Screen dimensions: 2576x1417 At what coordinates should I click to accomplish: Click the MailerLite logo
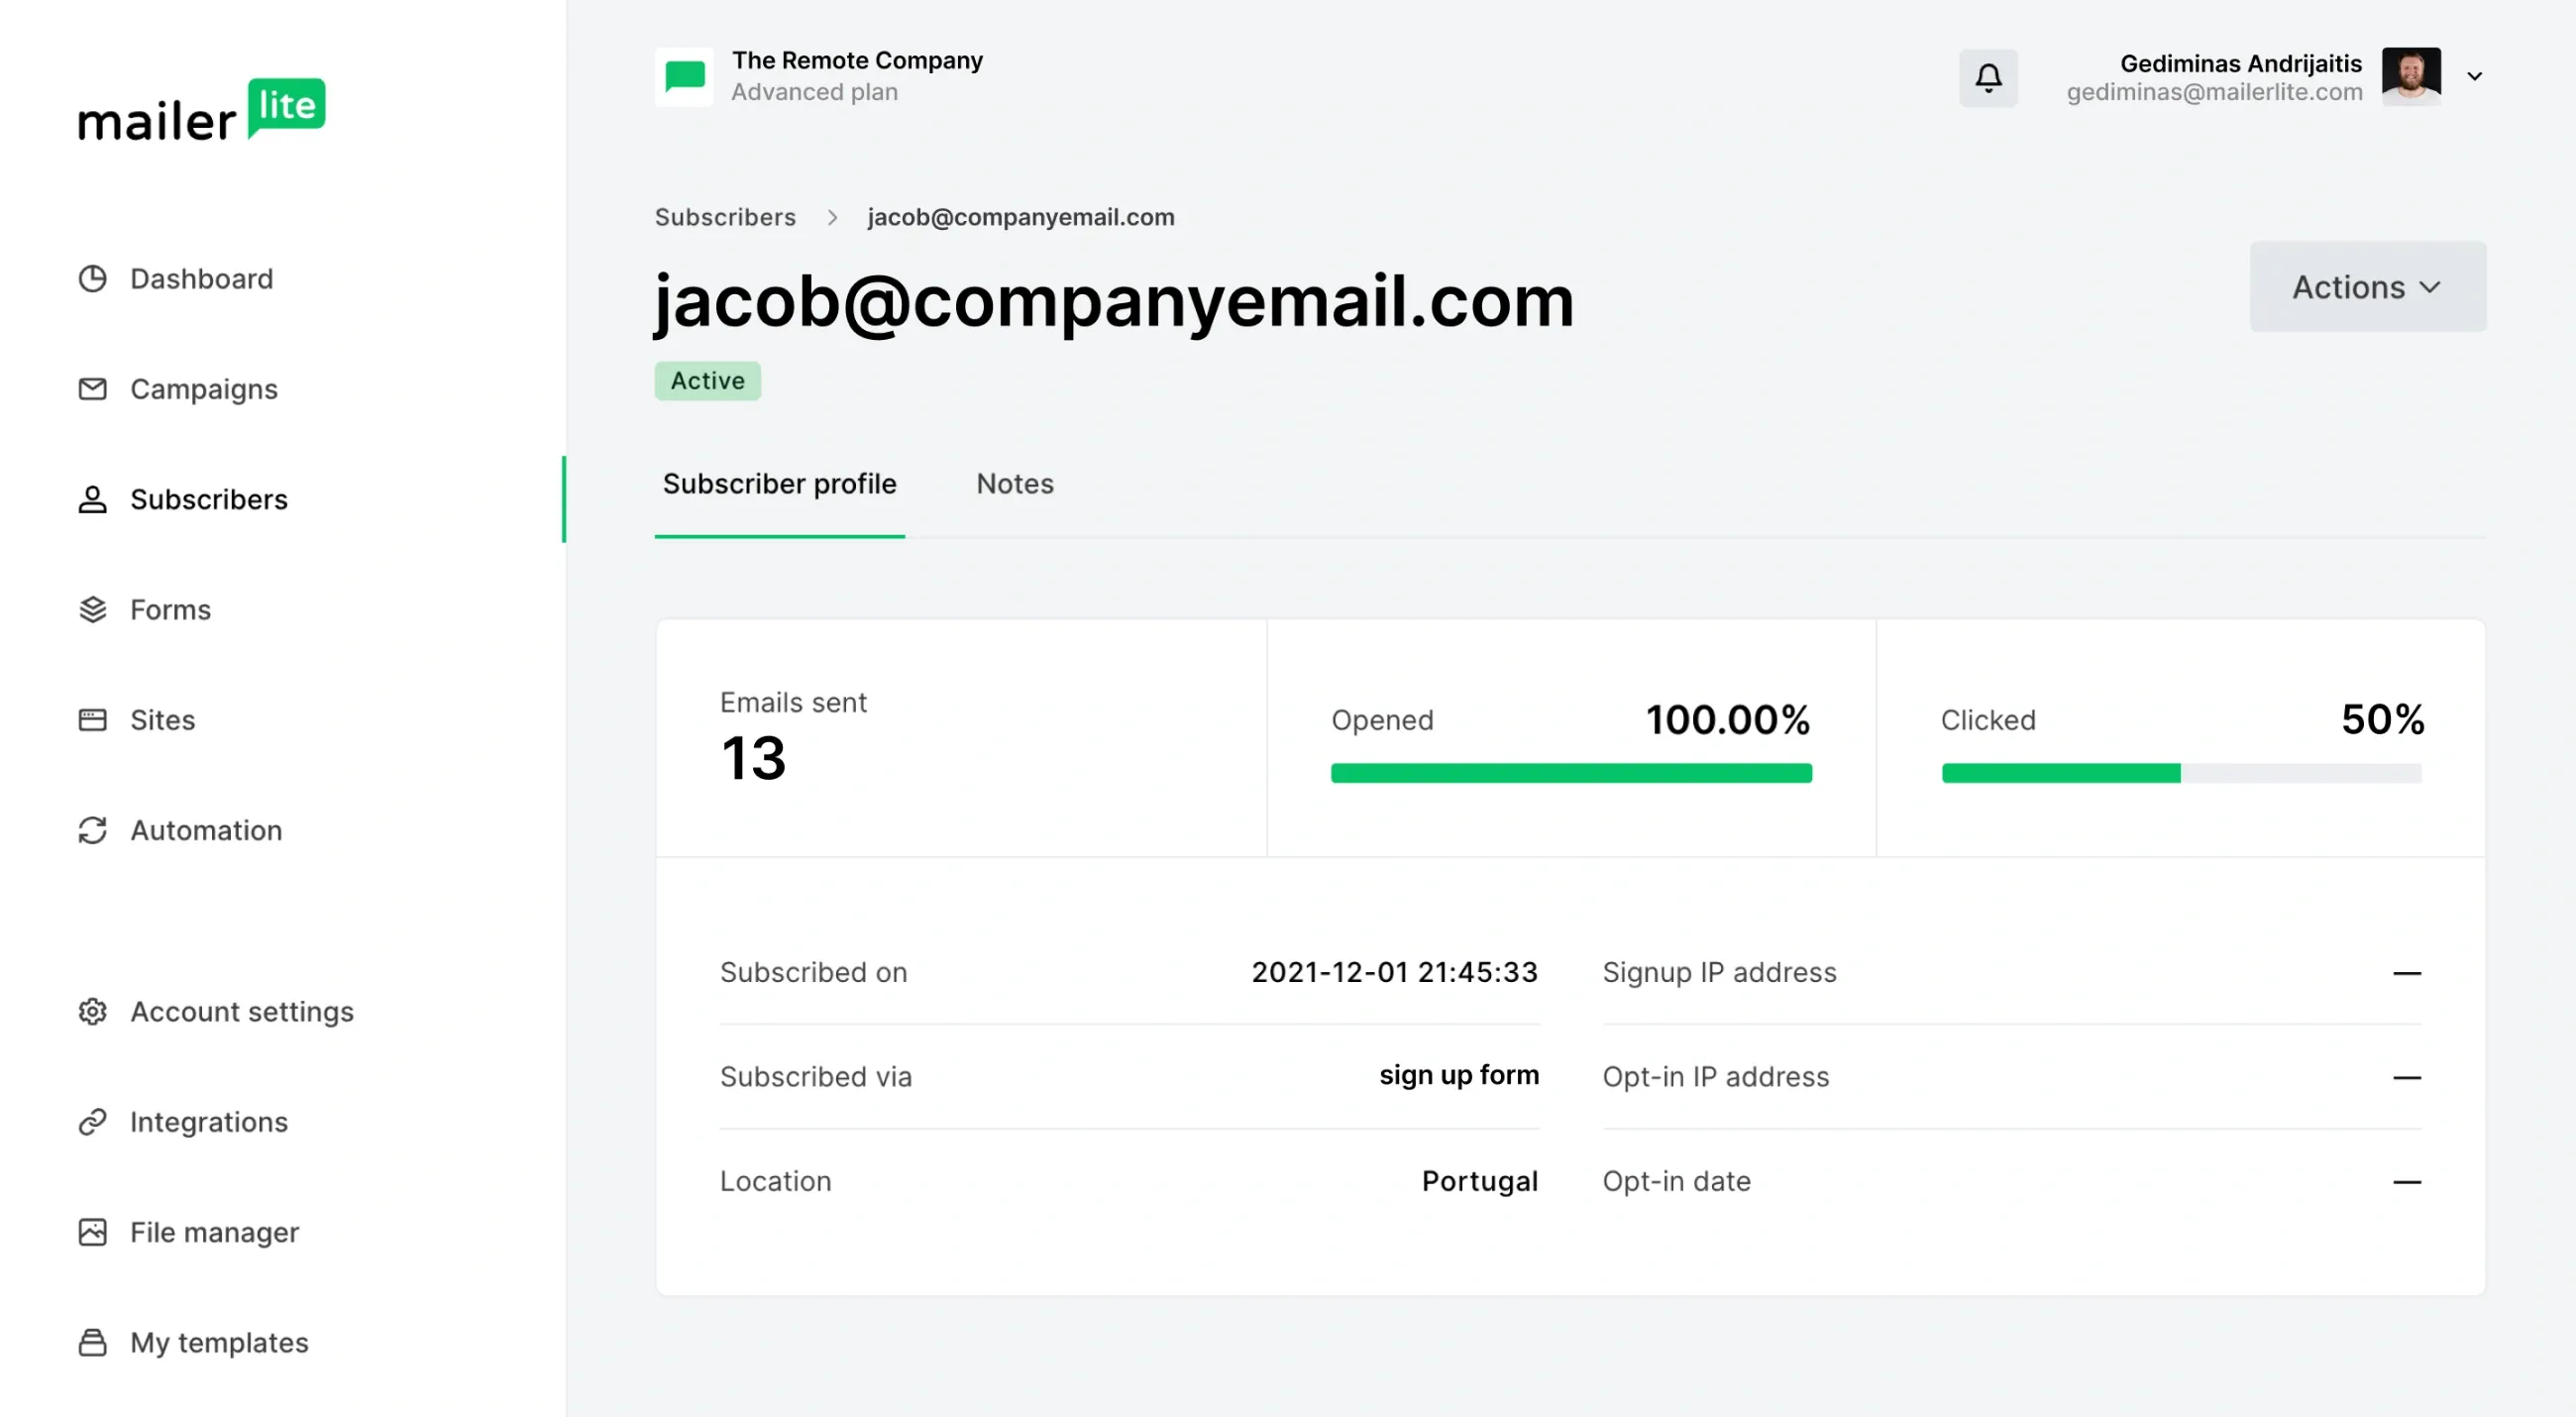[200, 113]
